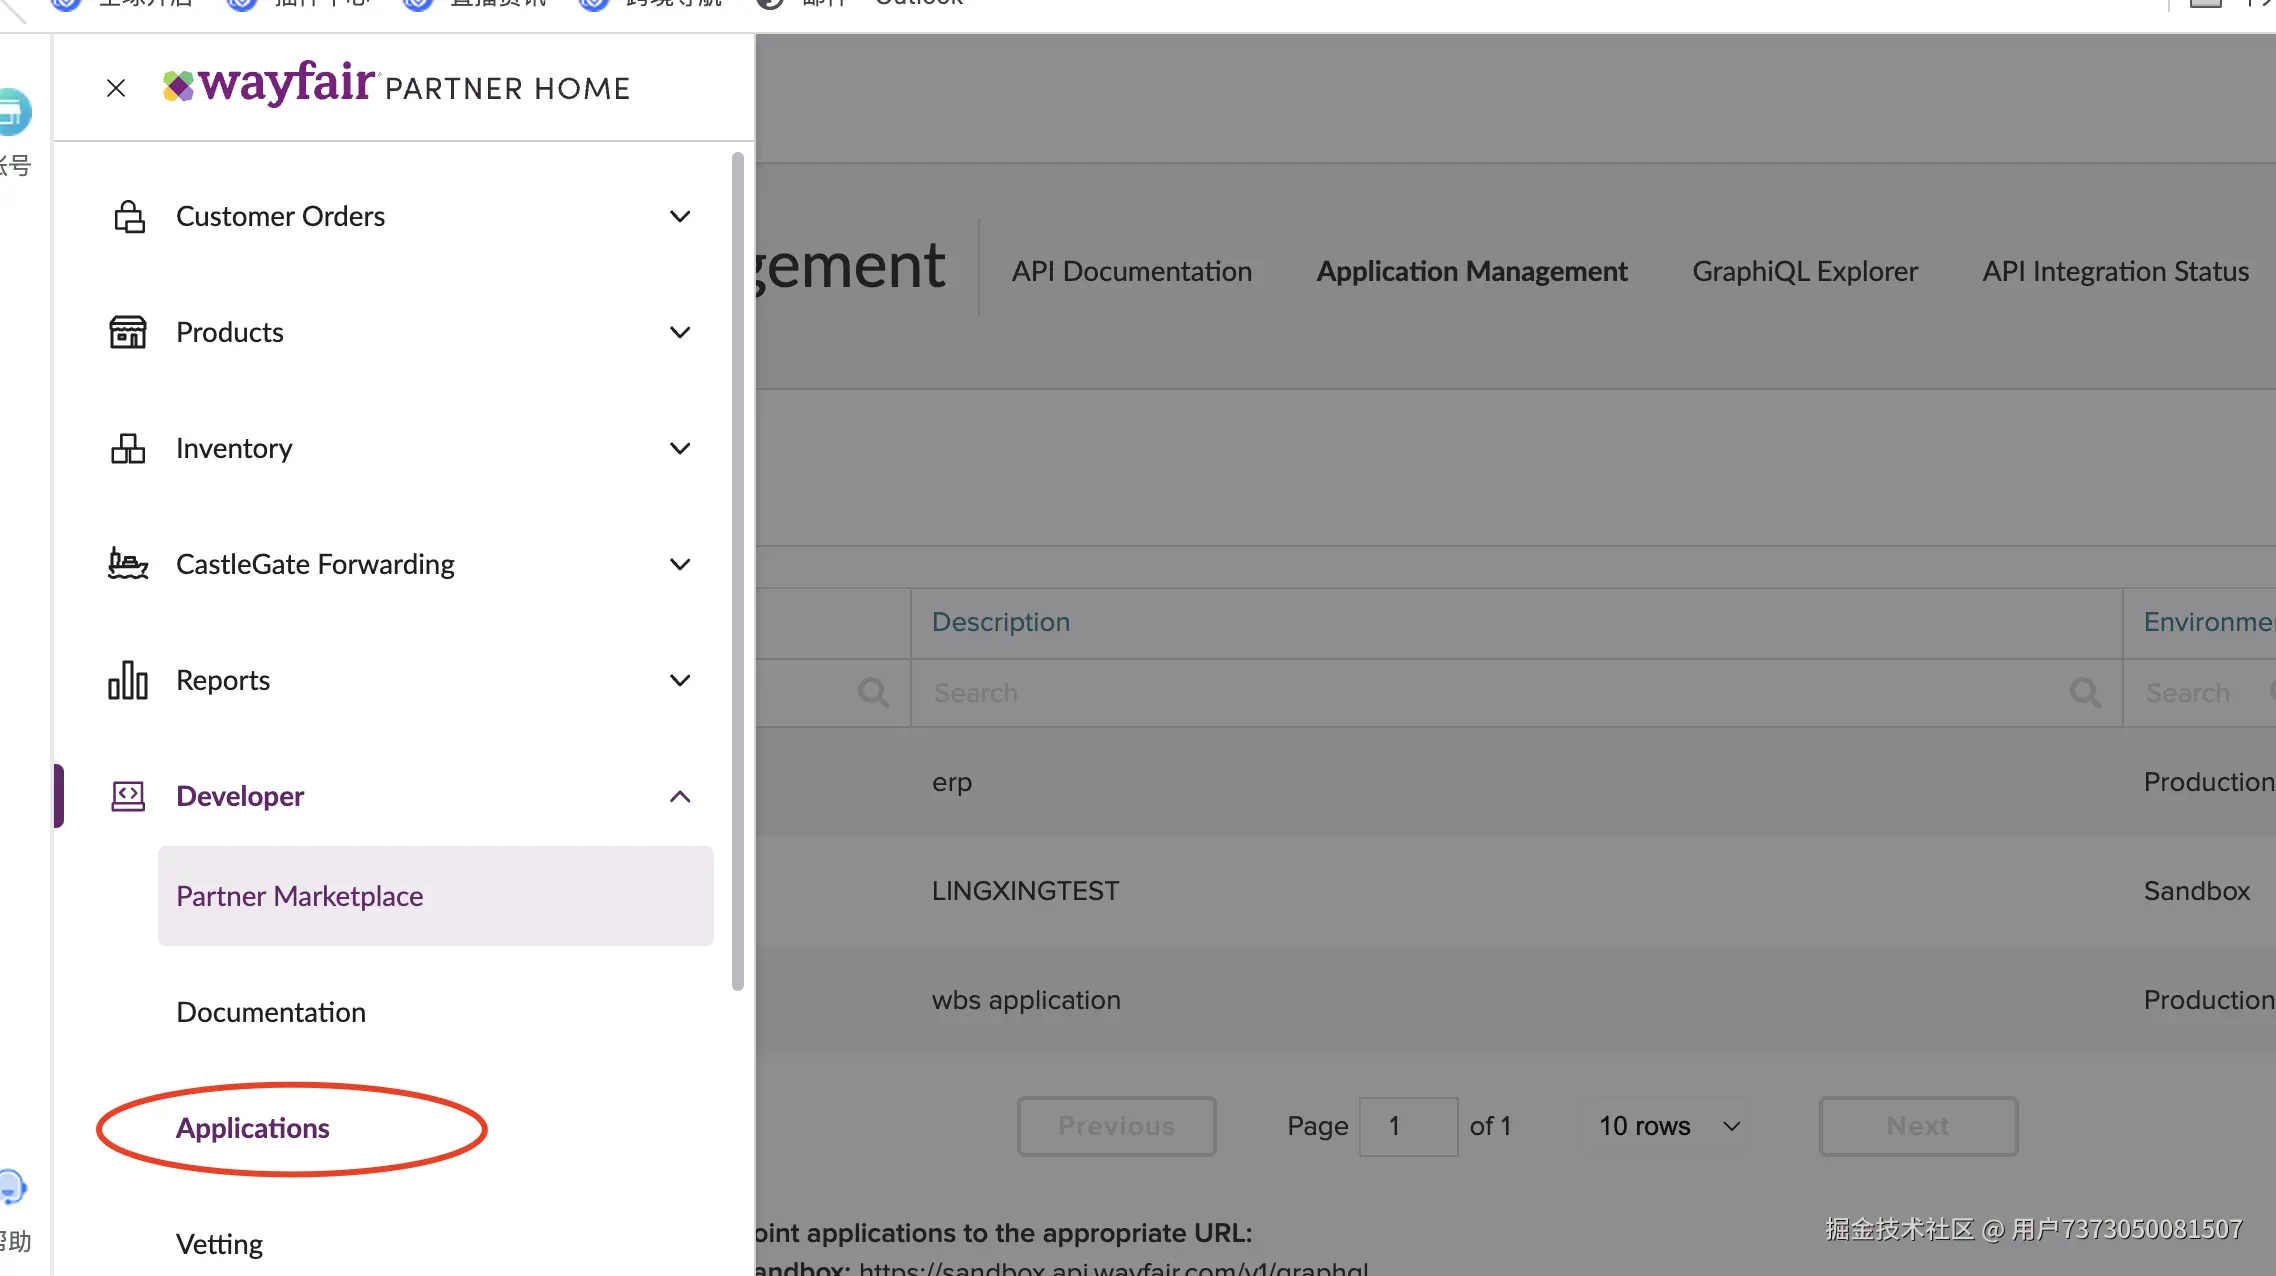Close the sidebar menu with X icon
2276x1276 pixels.
point(116,88)
